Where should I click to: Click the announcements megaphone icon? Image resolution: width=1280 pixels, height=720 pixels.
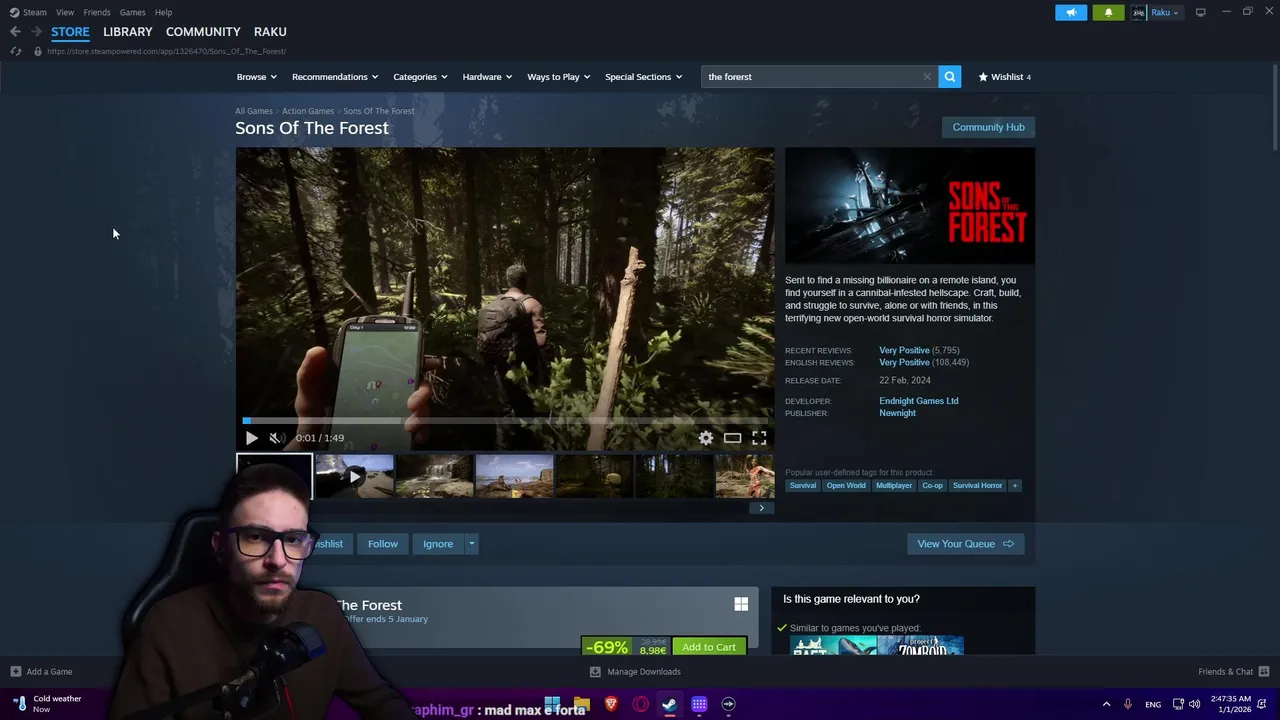point(1071,13)
